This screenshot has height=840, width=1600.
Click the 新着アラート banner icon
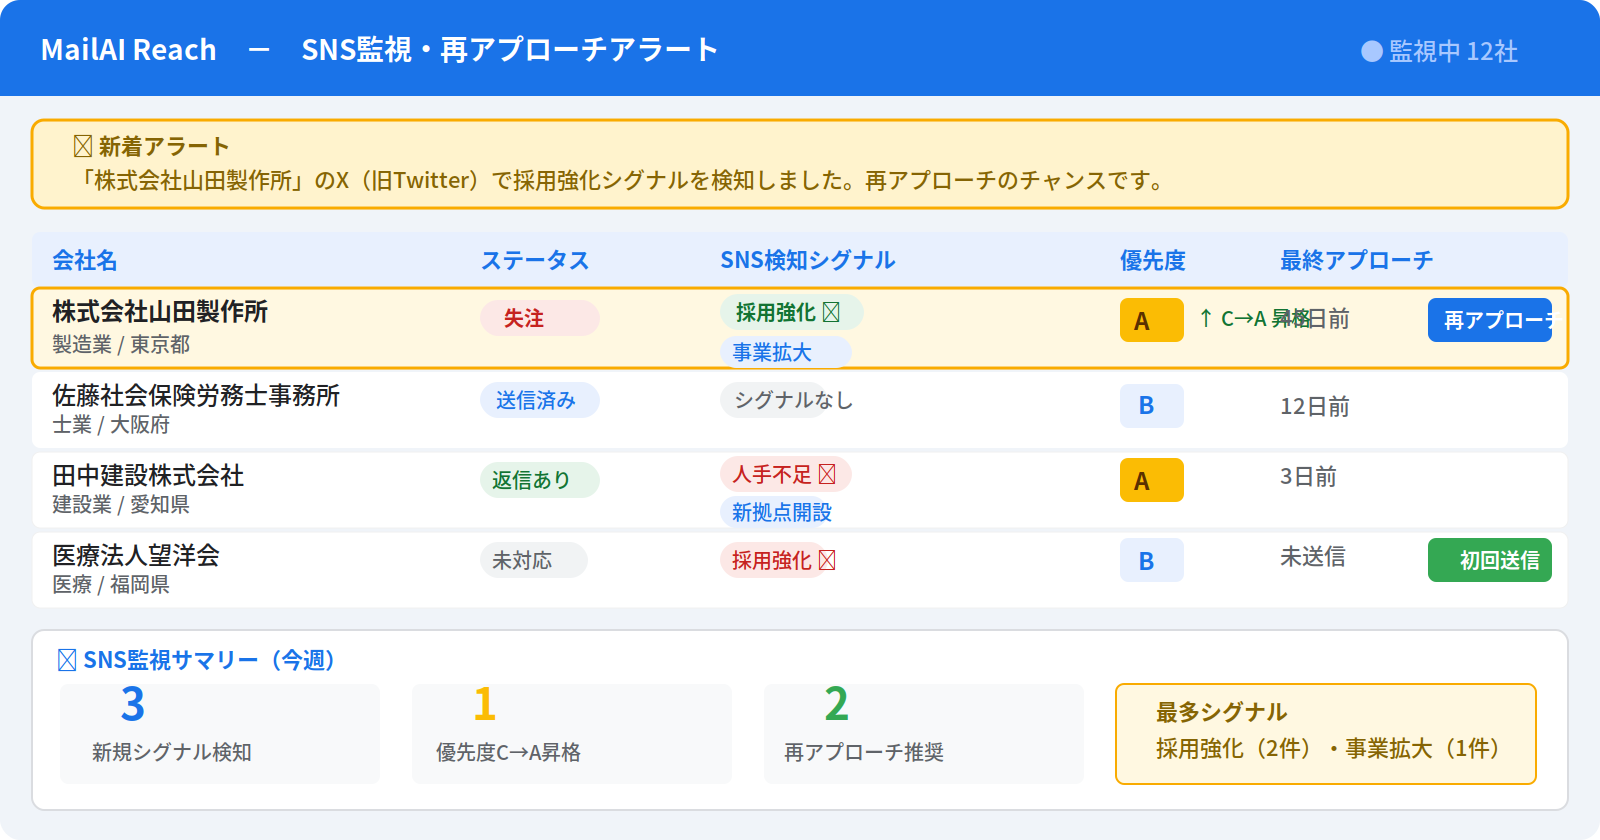[x=83, y=147]
